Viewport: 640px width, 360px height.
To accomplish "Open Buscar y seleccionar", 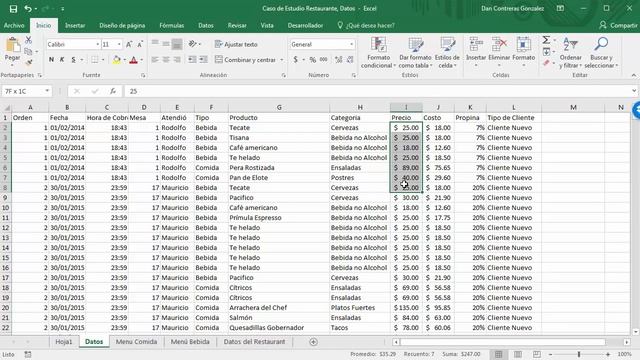I will [x=601, y=52].
